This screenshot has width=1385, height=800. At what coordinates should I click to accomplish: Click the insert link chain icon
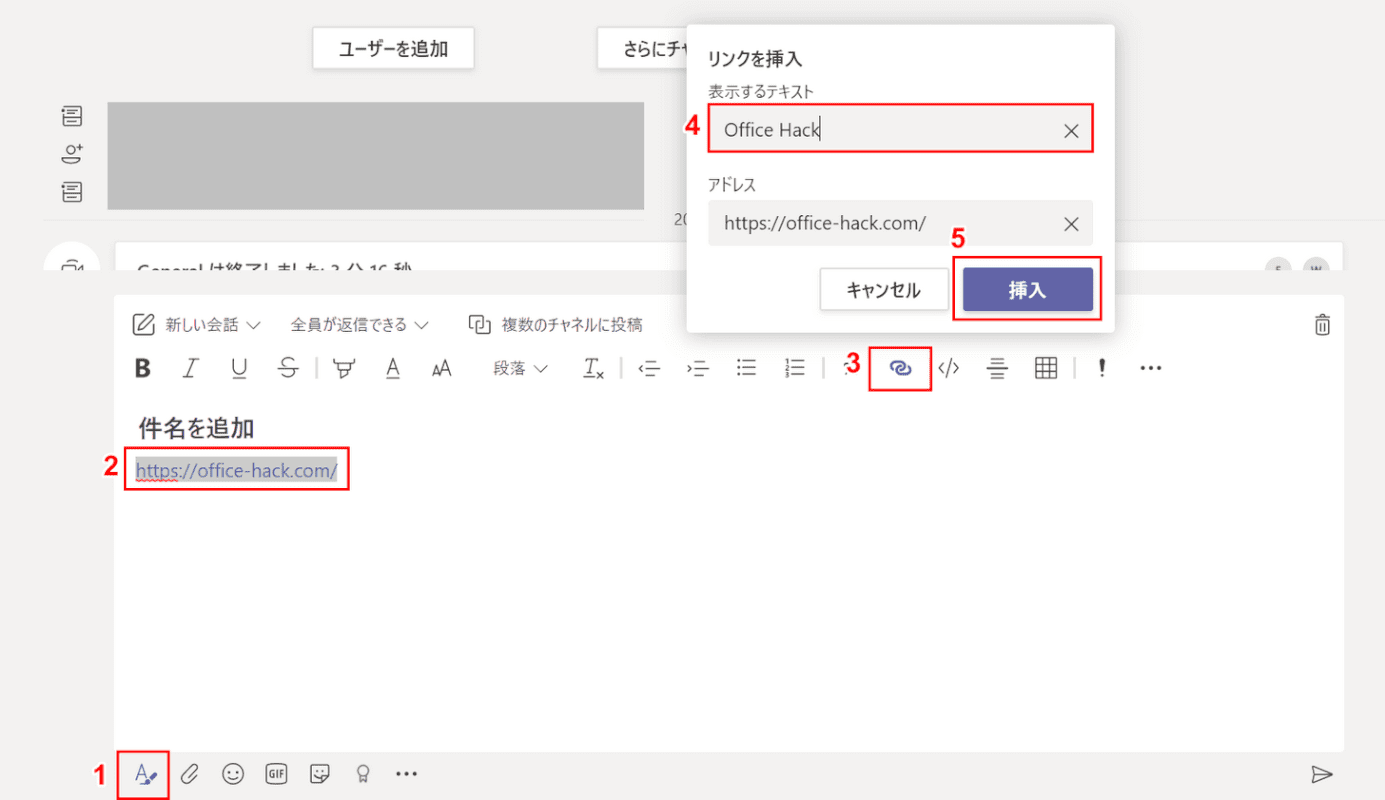pyautogui.click(x=900, y=368)
